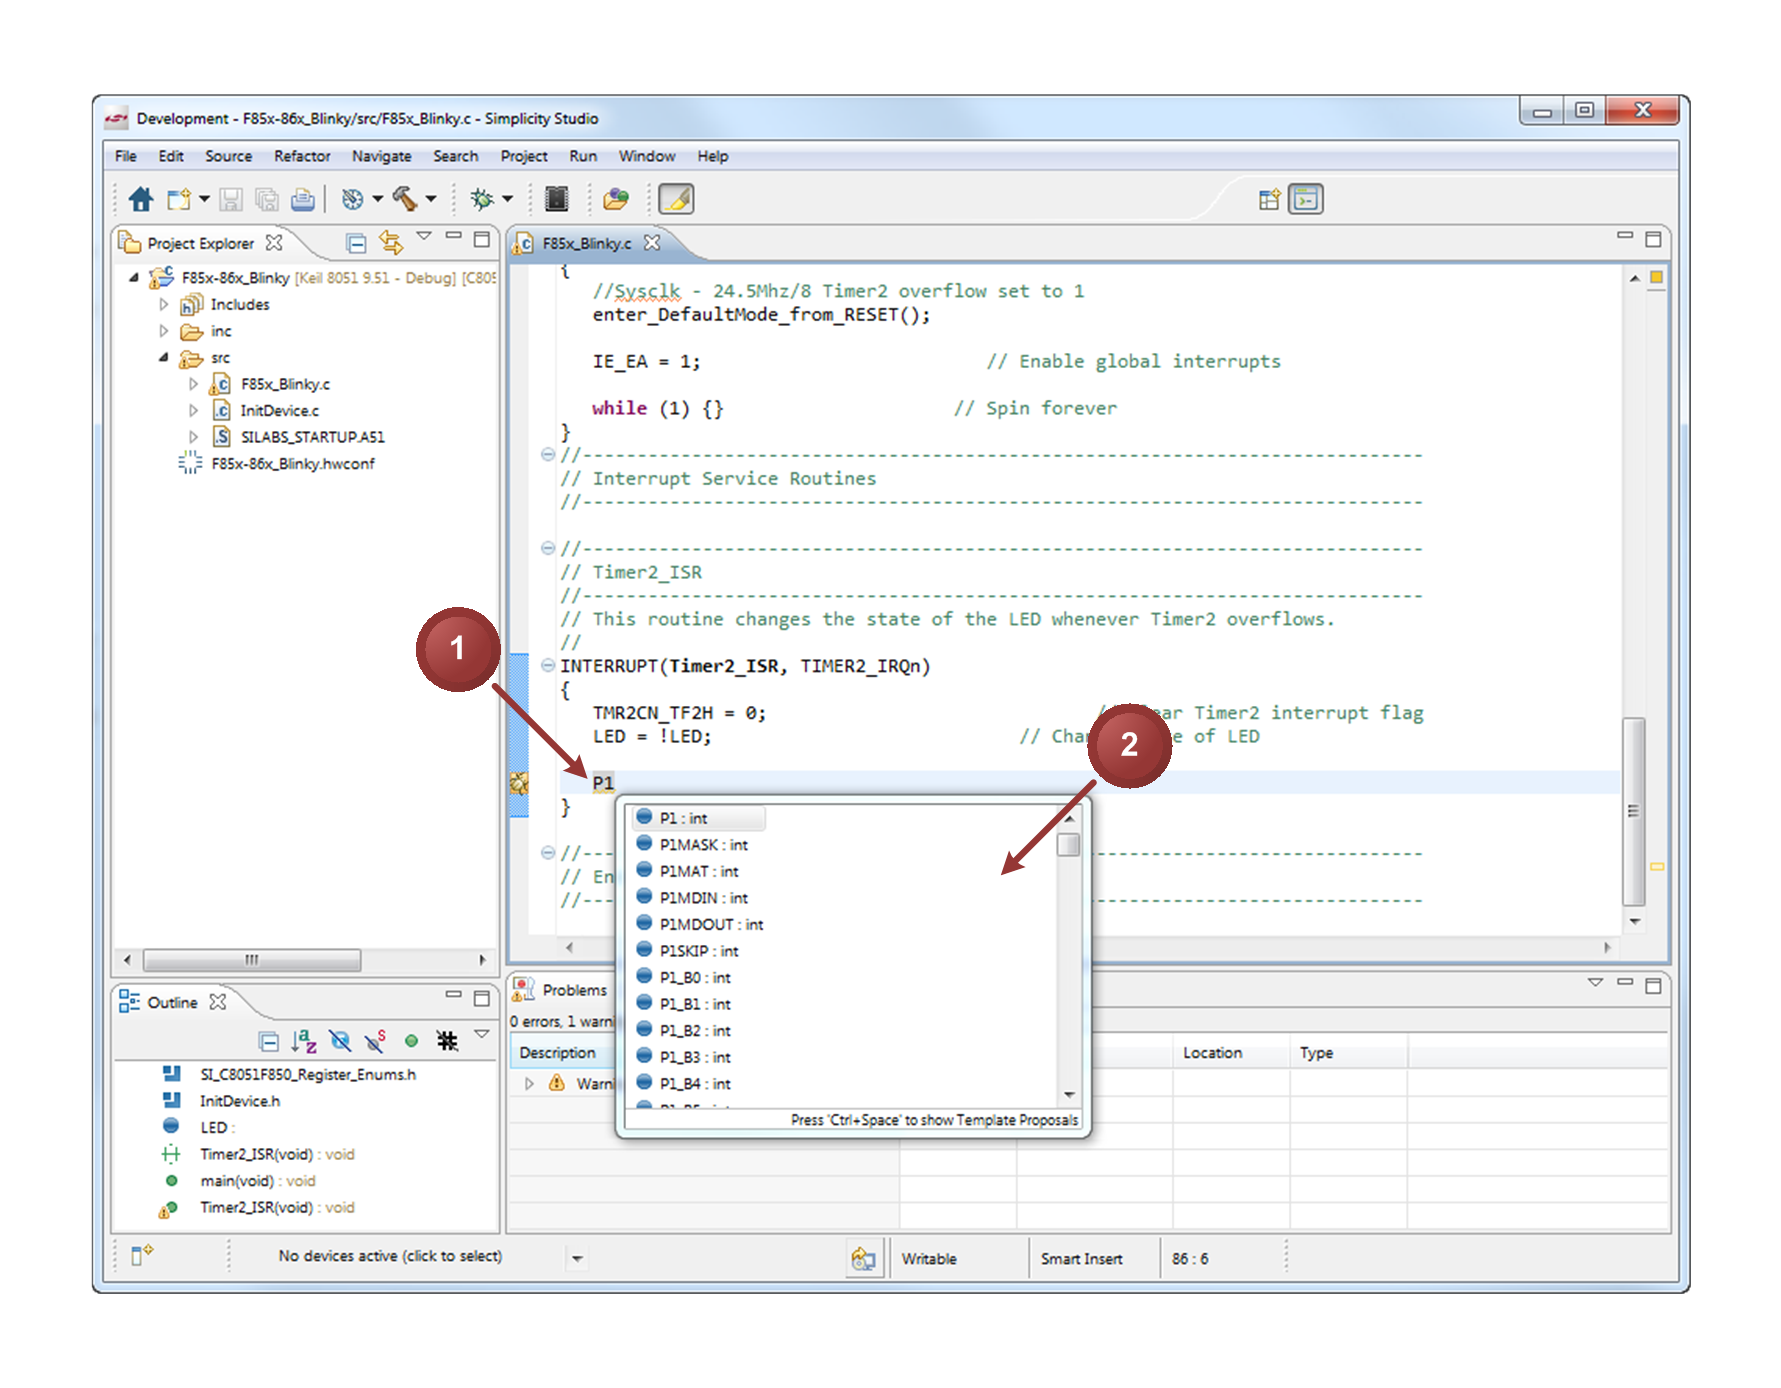Open the Source menu
Image resolution: width=1781 pixels, height=1388 pixels.
tap(228, 156)
